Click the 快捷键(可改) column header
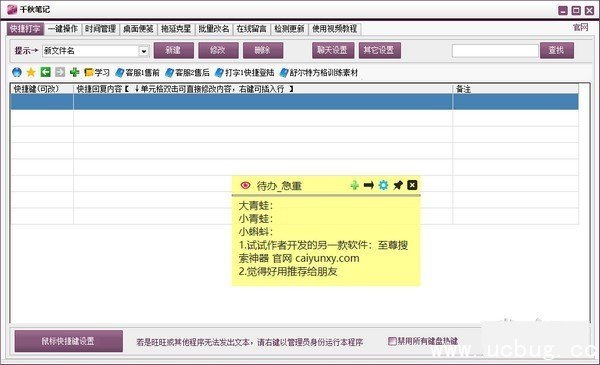 pos(42,89)
